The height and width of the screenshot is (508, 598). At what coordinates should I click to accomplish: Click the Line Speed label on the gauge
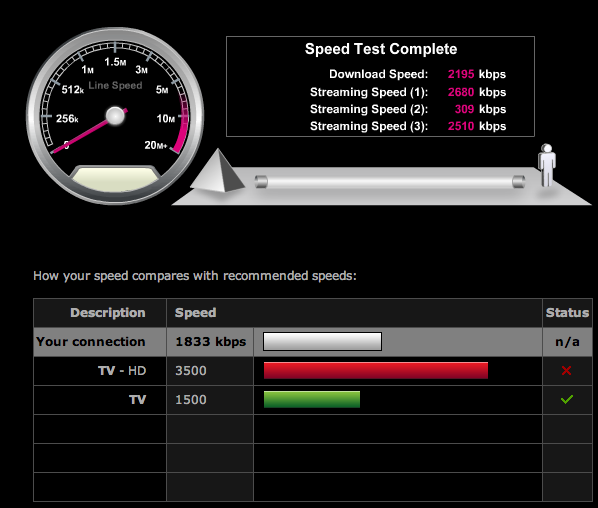[x=115, y=85]
